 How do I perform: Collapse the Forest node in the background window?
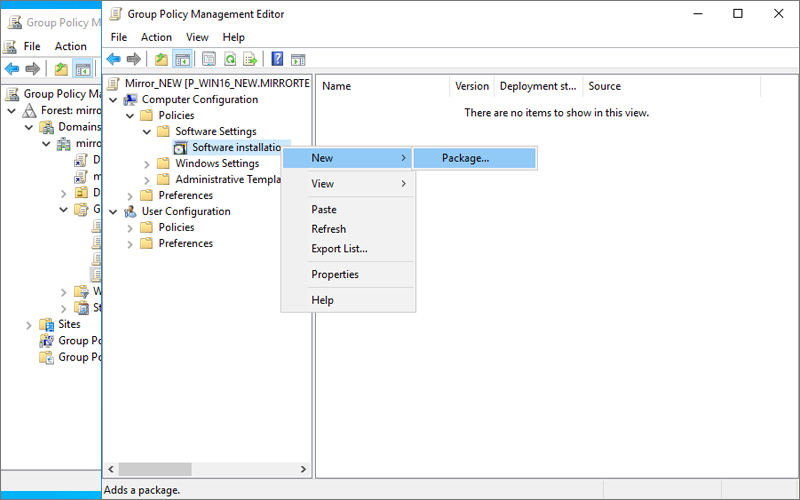tap(12, 110)
